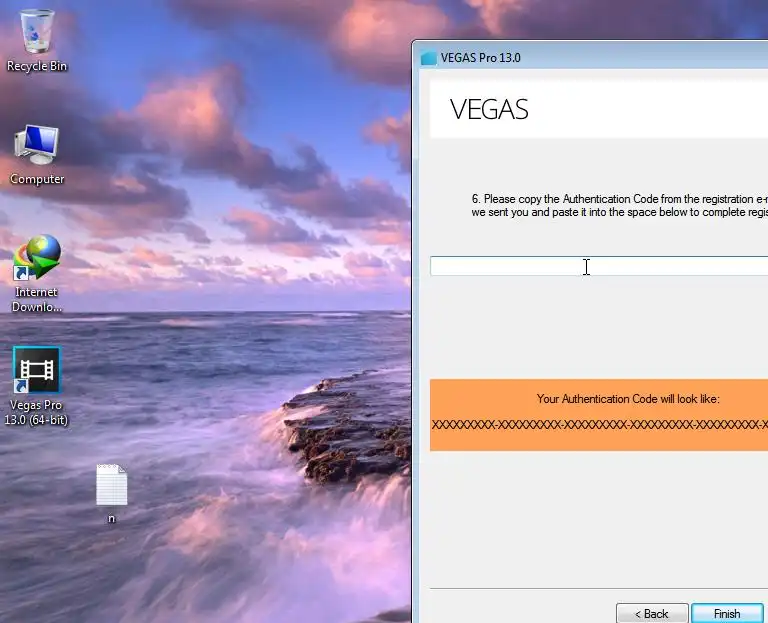
Task: Click 'Your Authentication Code will look like' text
Action: pyautogui.click(x=628, y=399)
